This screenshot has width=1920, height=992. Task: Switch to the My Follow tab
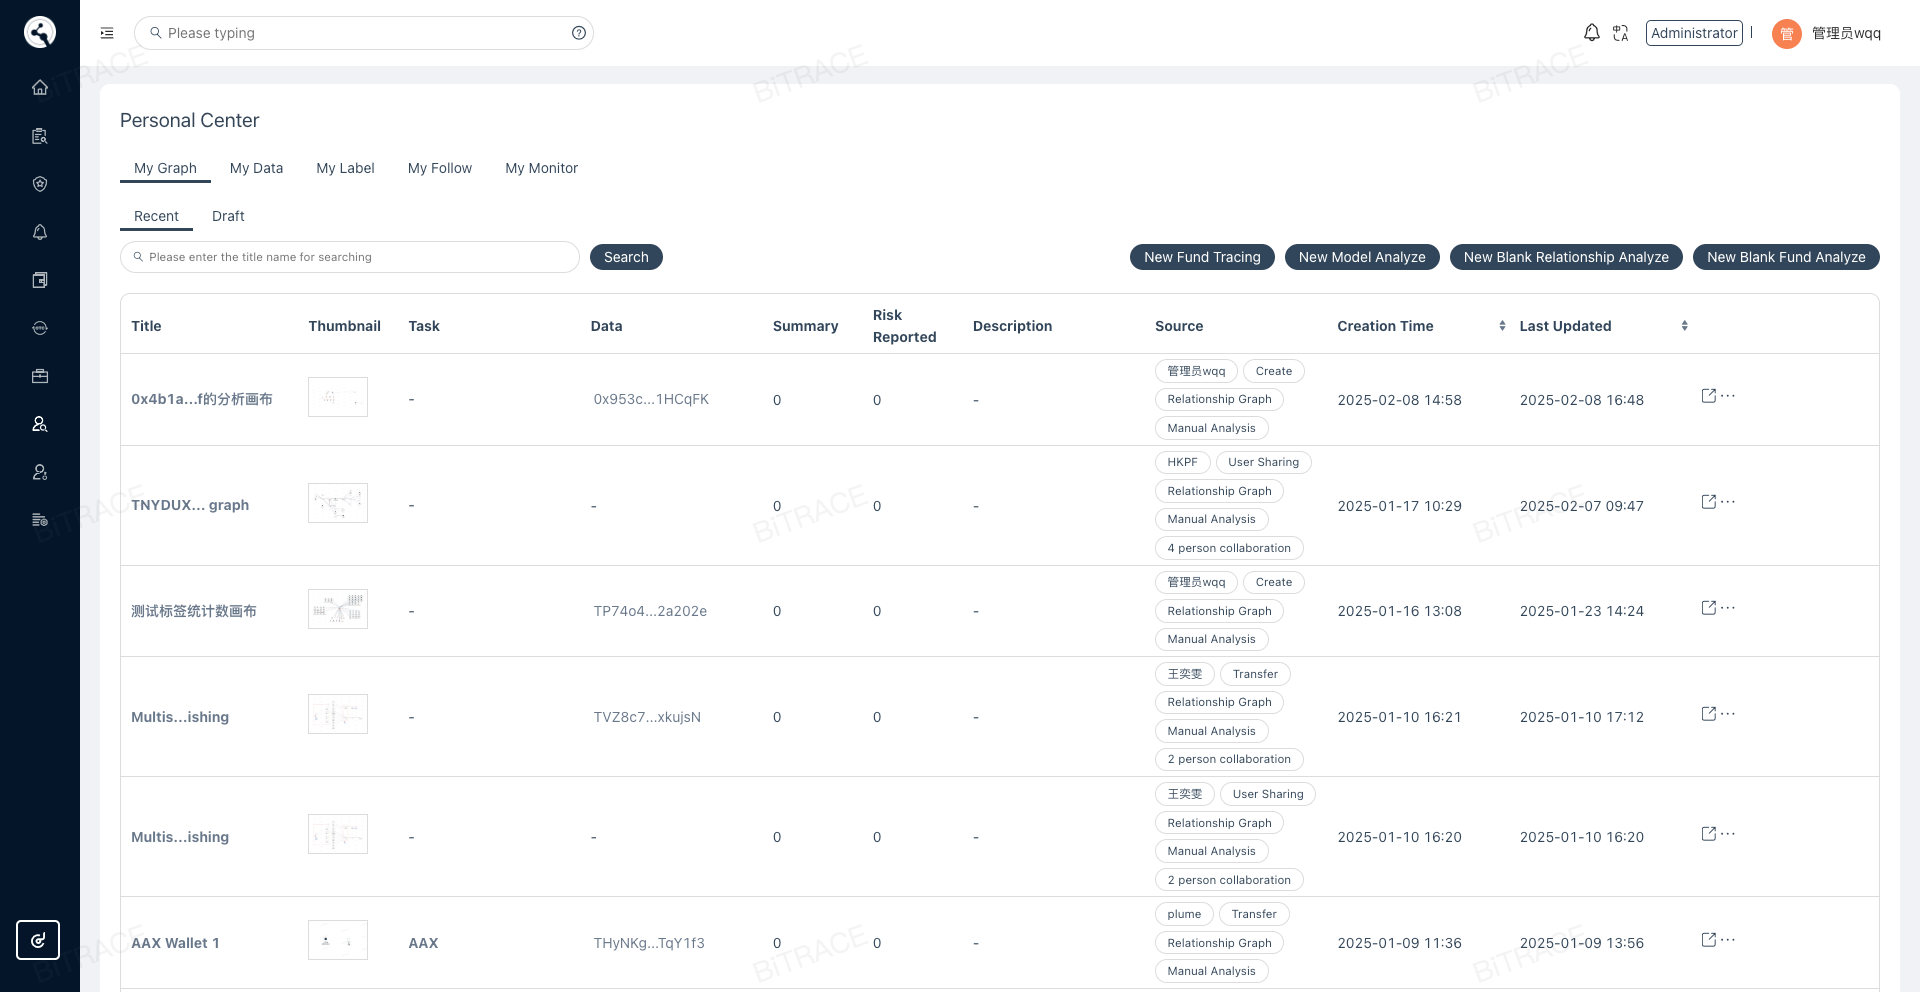[x=440, y=168]
